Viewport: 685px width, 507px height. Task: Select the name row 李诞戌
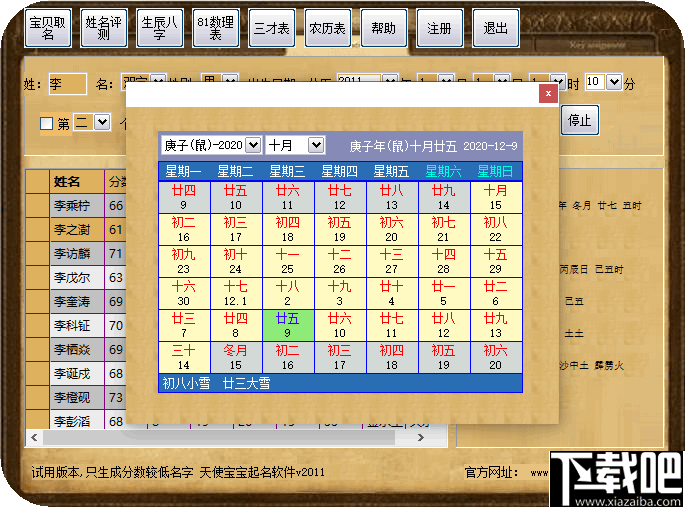(76, 373)
